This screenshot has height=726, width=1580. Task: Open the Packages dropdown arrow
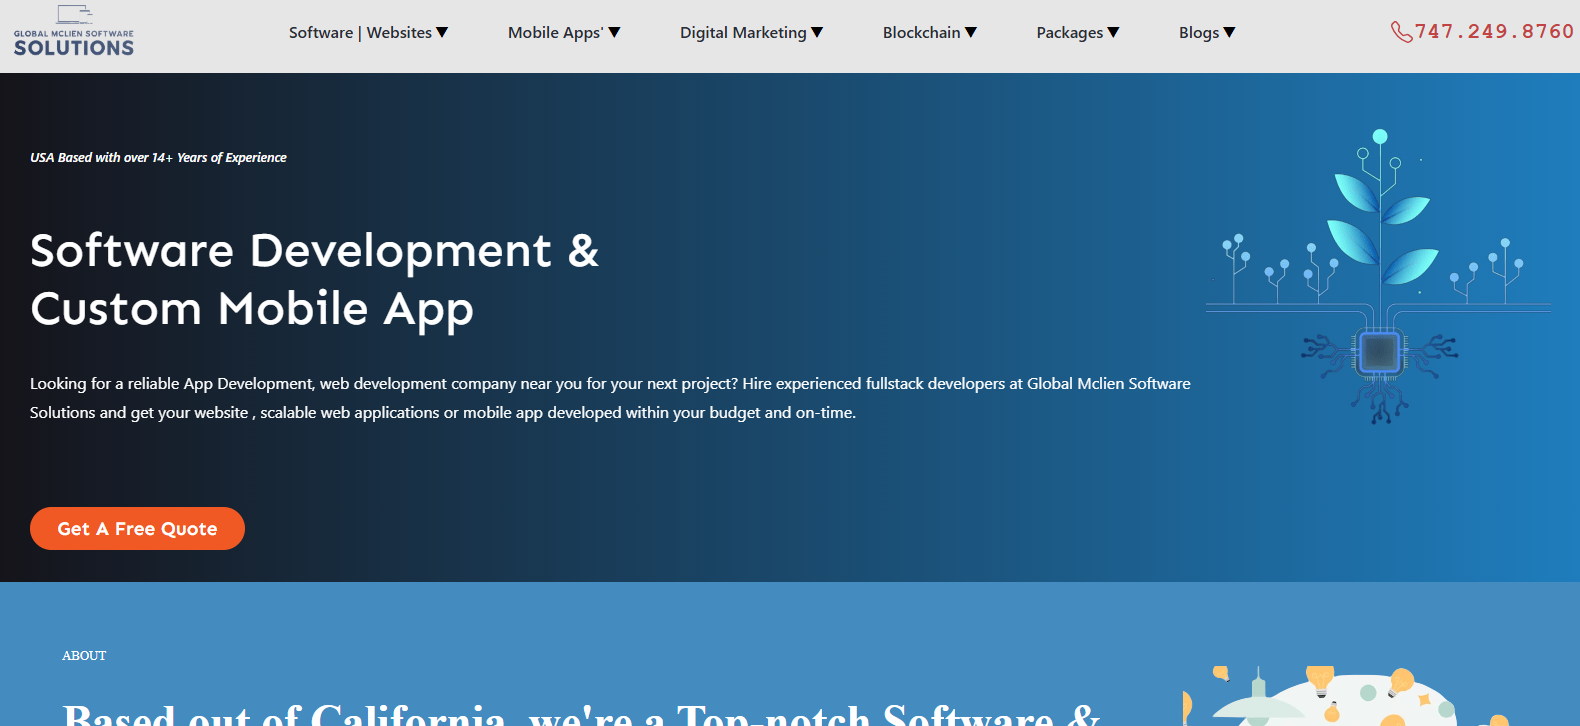[1113, 33]
